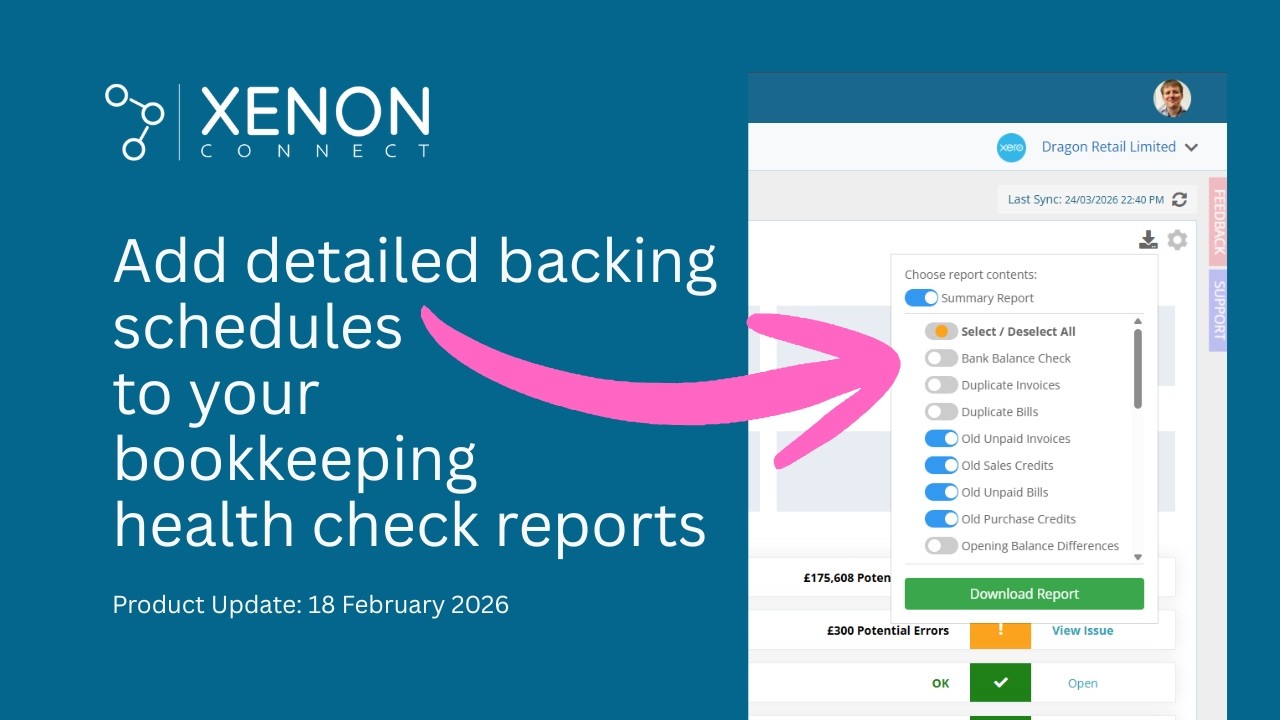Image resolution: width=1280 pixels, height=720 pixels.
Task: Enable the Duplicate Invoices toggle
Action: [941, 385]
